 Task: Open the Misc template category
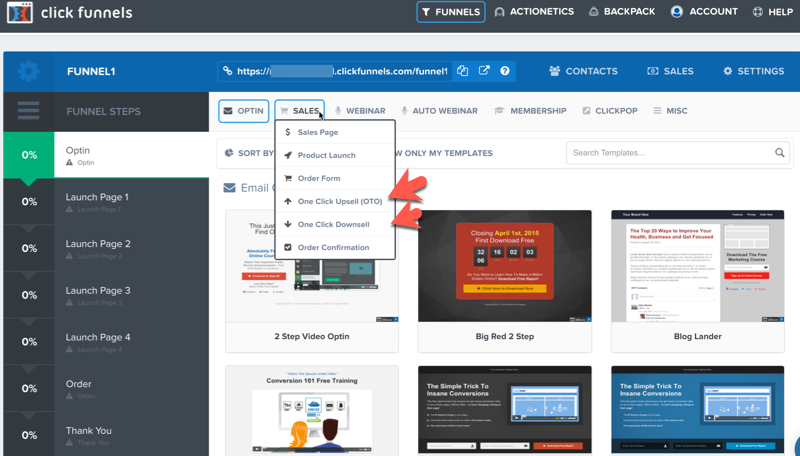coord(670,111)
